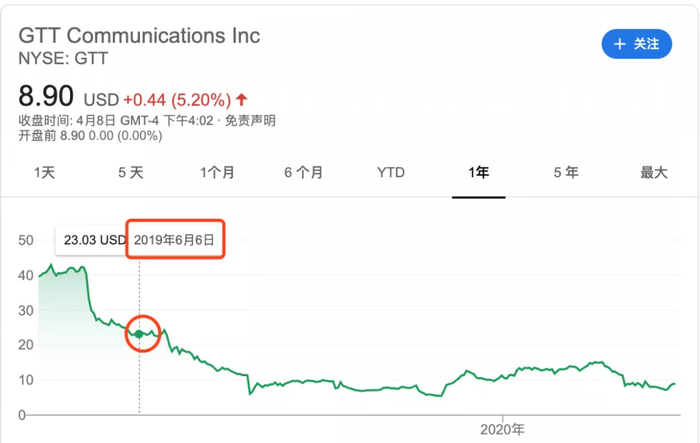
Task: Click the 2019年6月6日 date label
Action: point(175,240)
